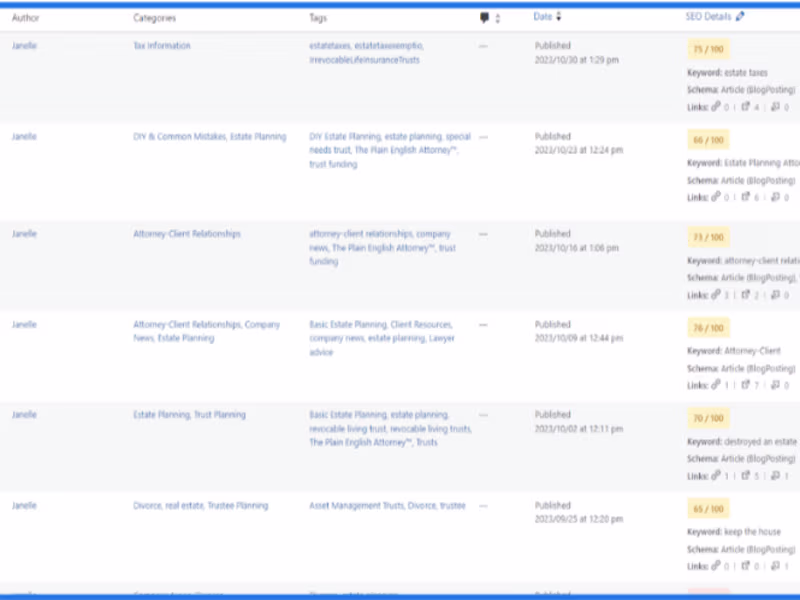
Task: Click the Author column header
Action: click(26, 18)
